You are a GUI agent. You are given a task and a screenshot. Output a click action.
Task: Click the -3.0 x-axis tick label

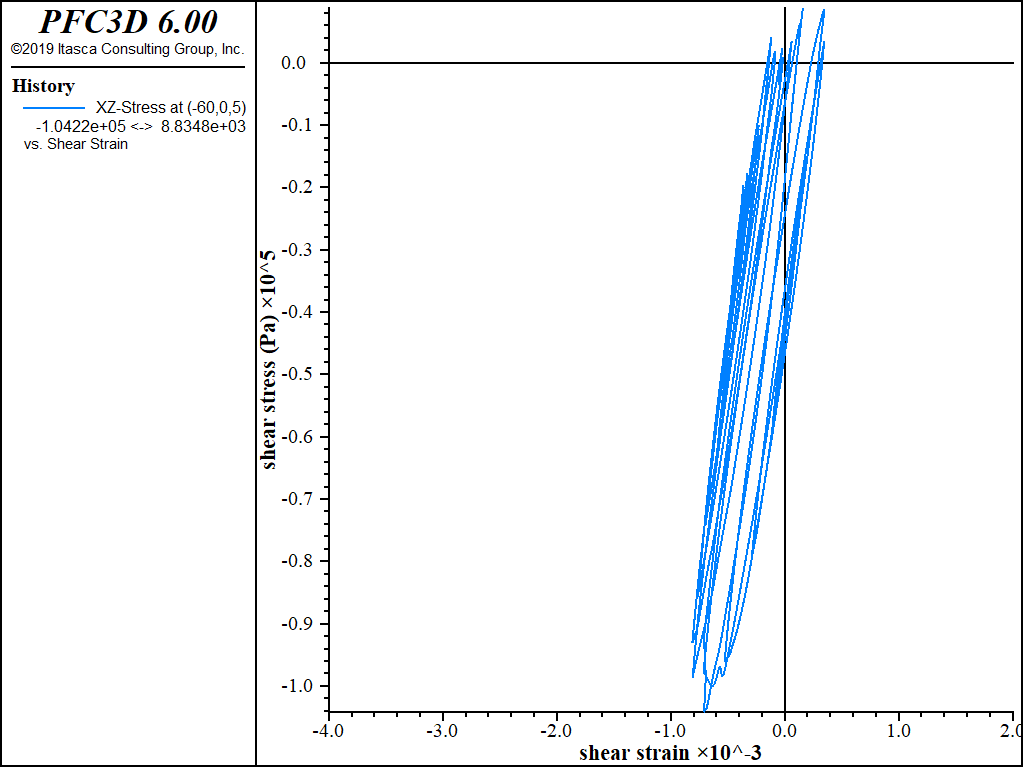pyautogui.click(x=442, y=729)
